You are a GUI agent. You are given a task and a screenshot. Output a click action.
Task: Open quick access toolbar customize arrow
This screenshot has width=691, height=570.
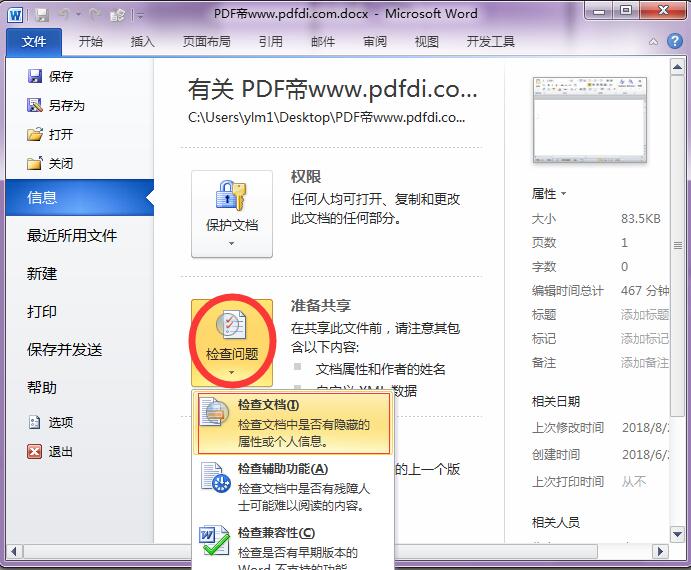(140, 16)
